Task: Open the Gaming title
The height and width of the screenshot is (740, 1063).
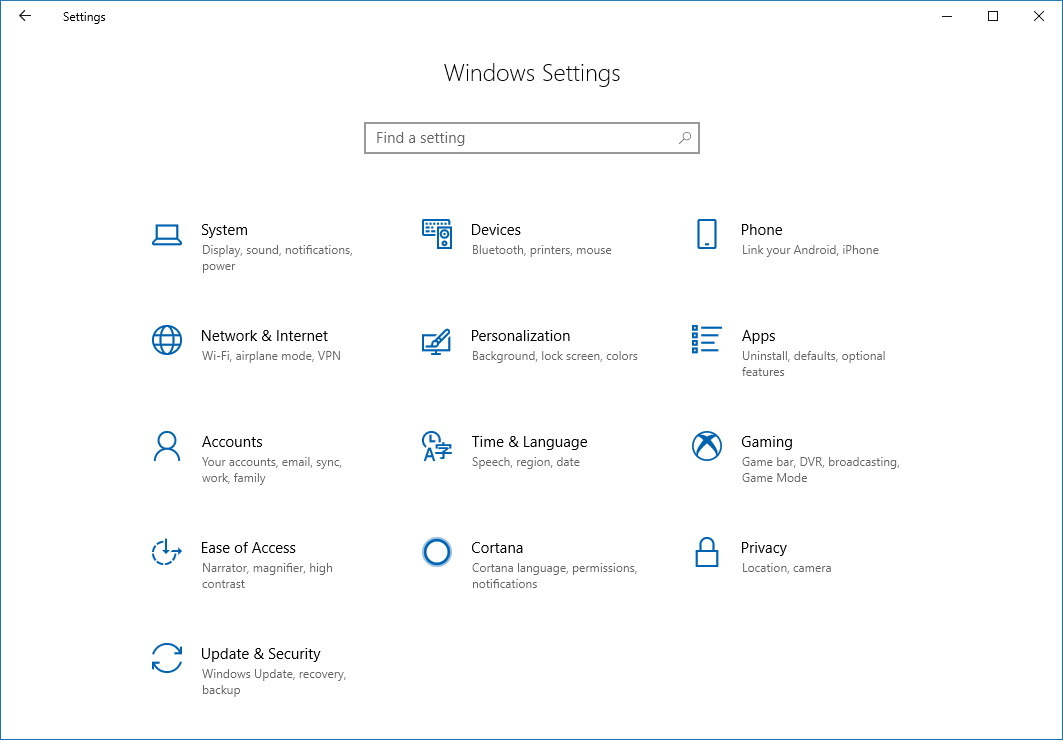Action: pos(767,442)
